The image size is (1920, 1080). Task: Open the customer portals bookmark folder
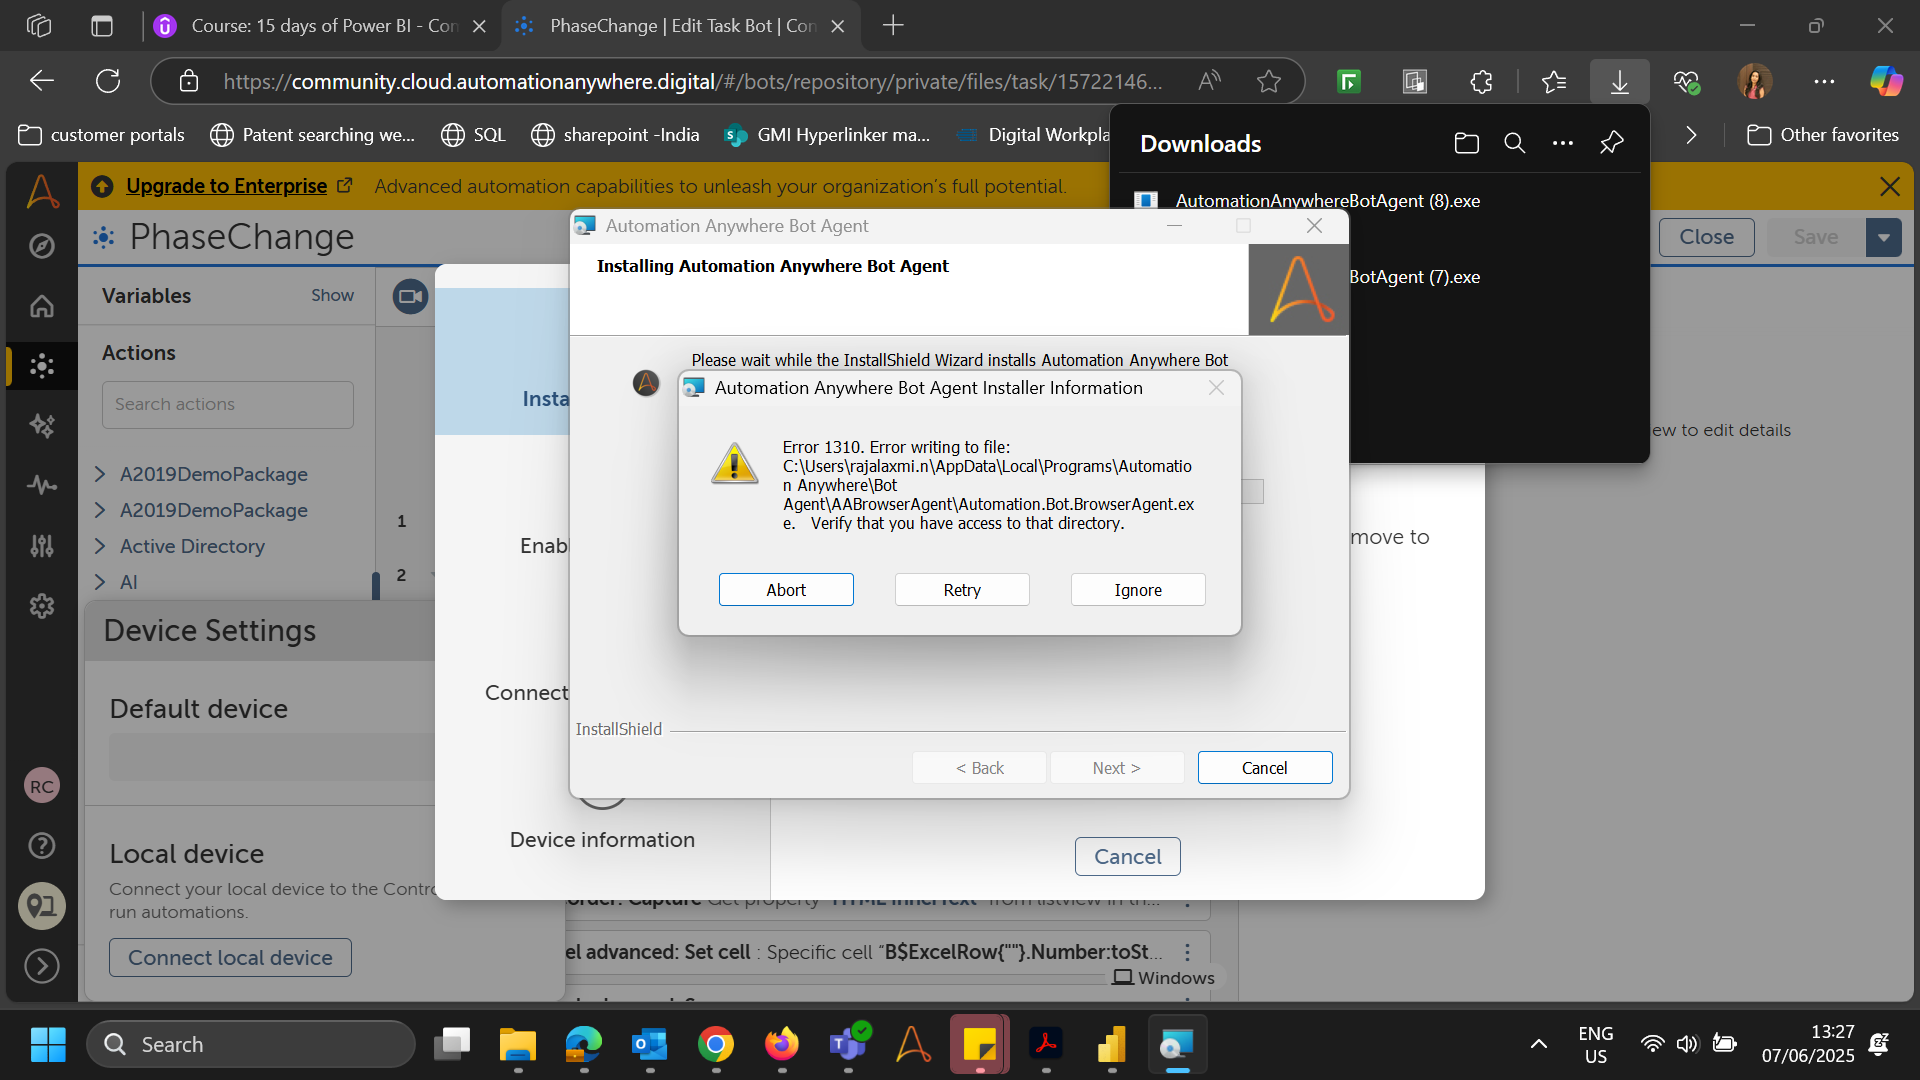102,135
